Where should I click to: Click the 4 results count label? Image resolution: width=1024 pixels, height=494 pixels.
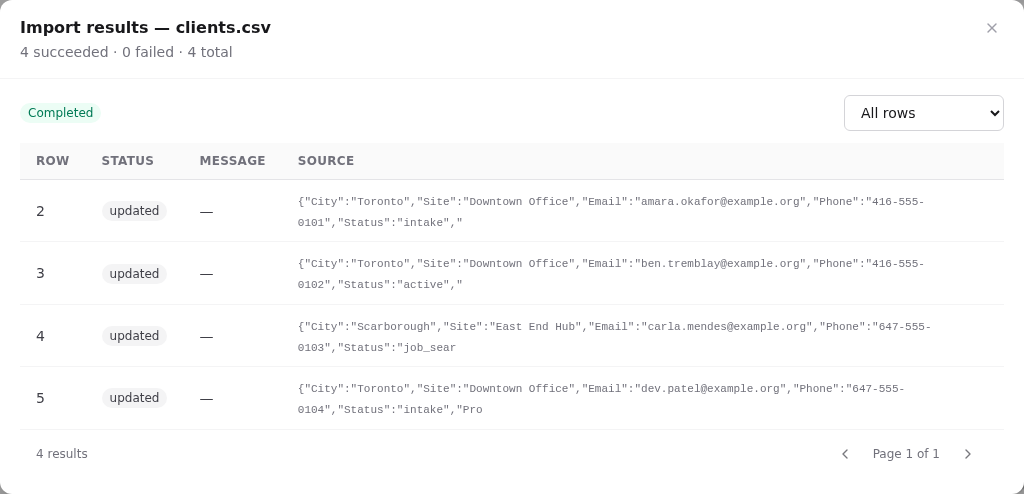[62, 454]
